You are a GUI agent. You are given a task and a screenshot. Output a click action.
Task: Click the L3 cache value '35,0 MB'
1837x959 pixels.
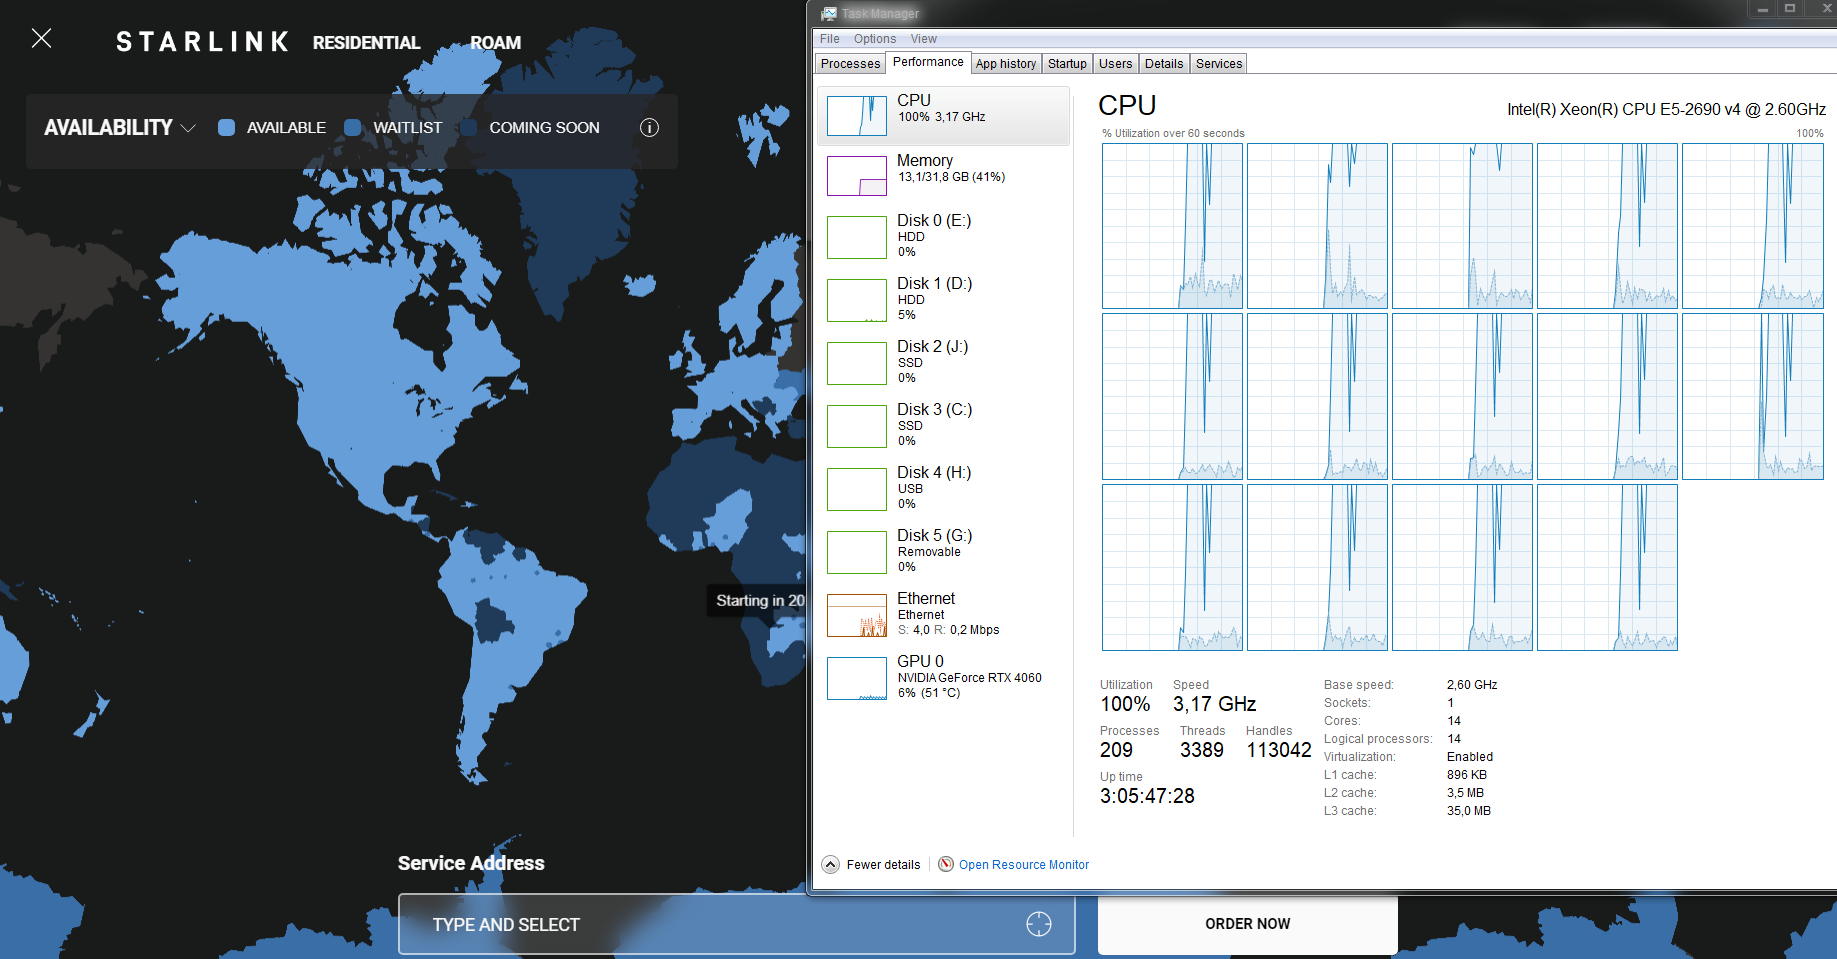1468,811
